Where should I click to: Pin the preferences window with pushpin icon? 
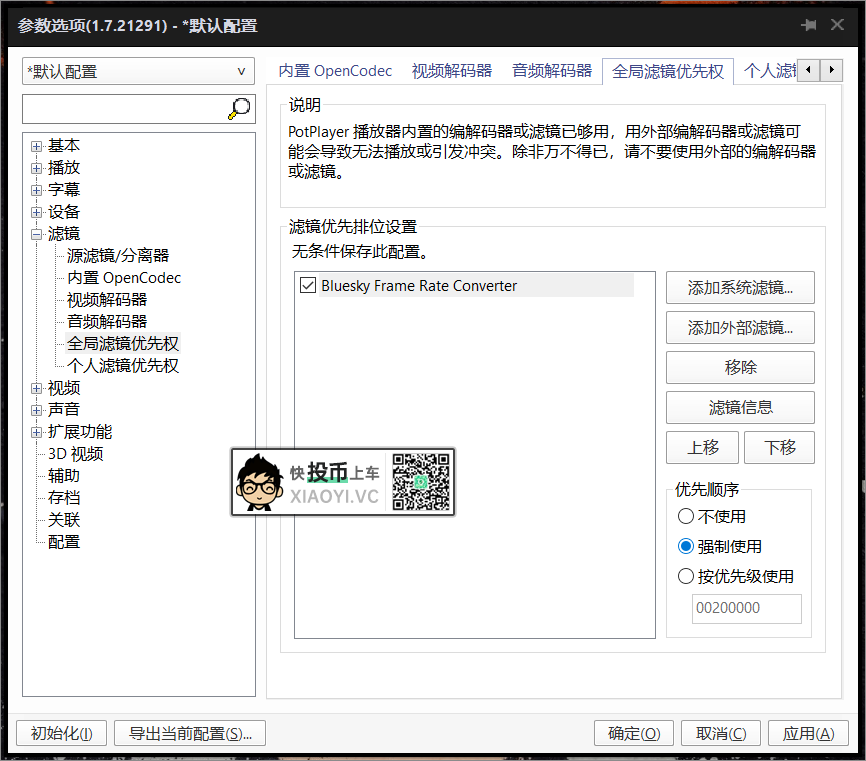point(809,25)
